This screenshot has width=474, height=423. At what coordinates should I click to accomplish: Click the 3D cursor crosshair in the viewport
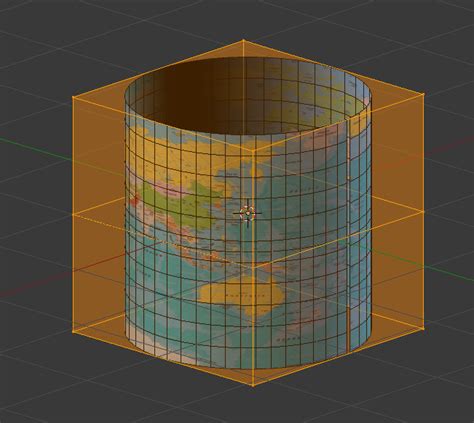click(x=248, y=213)
